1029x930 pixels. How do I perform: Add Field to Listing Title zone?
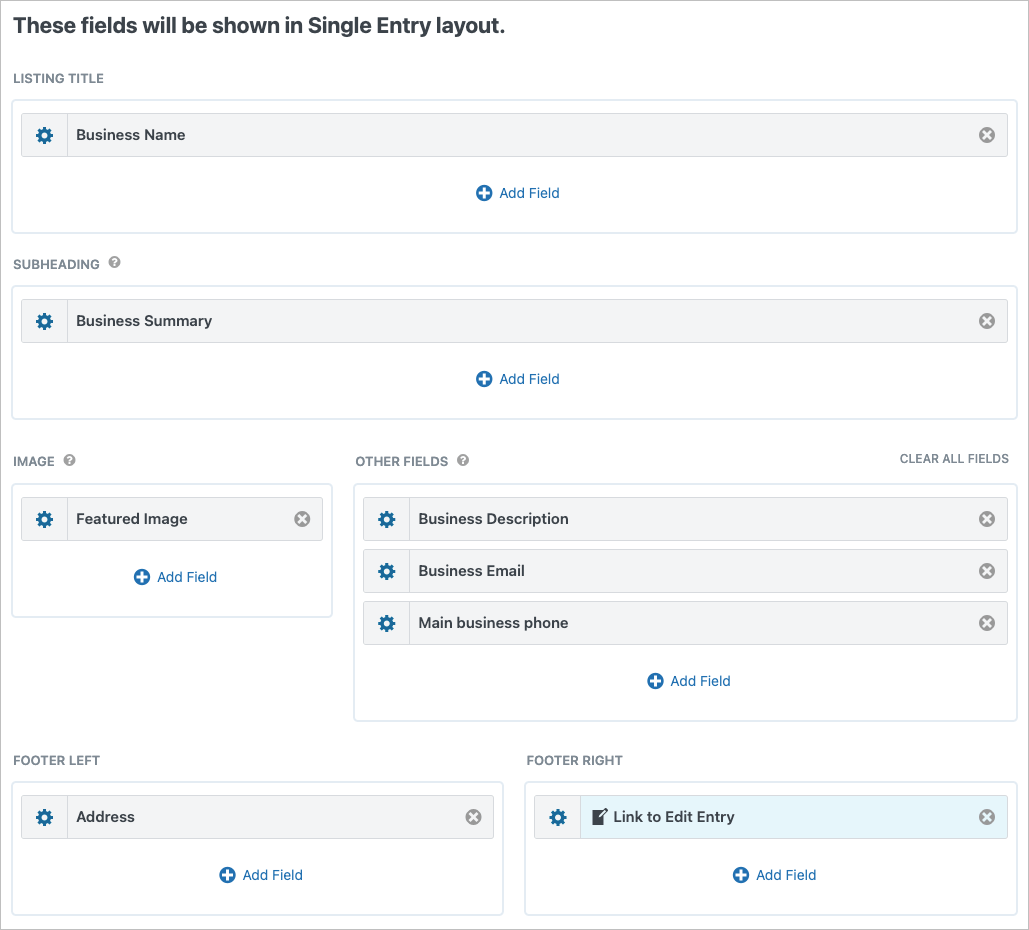pyautogui.click(x=518, y=193)
